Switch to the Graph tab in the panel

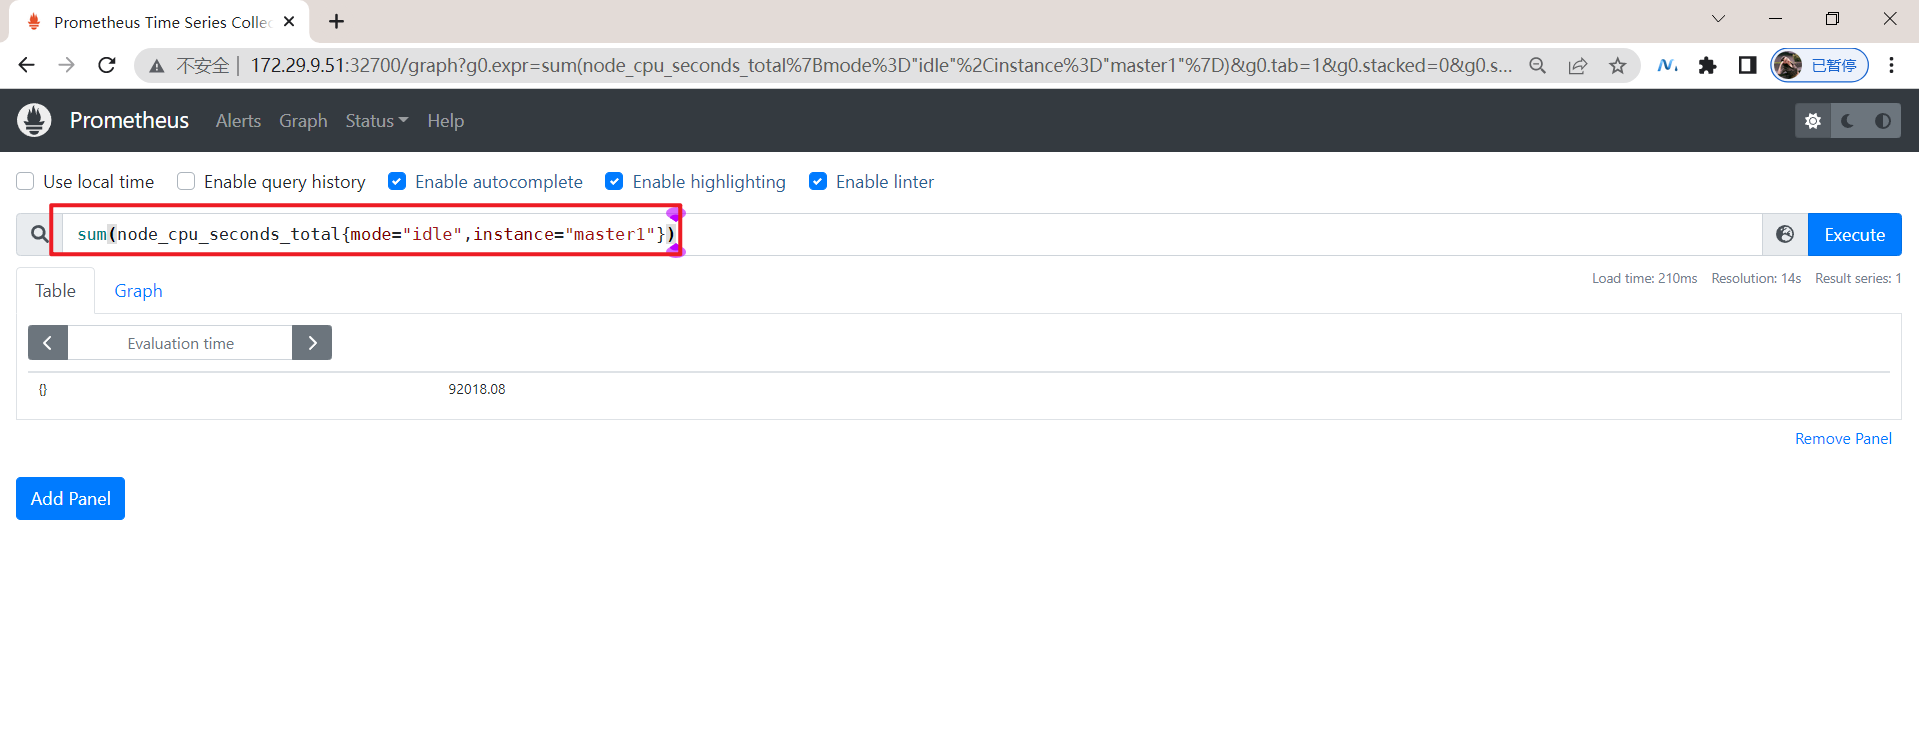point(138,291)
